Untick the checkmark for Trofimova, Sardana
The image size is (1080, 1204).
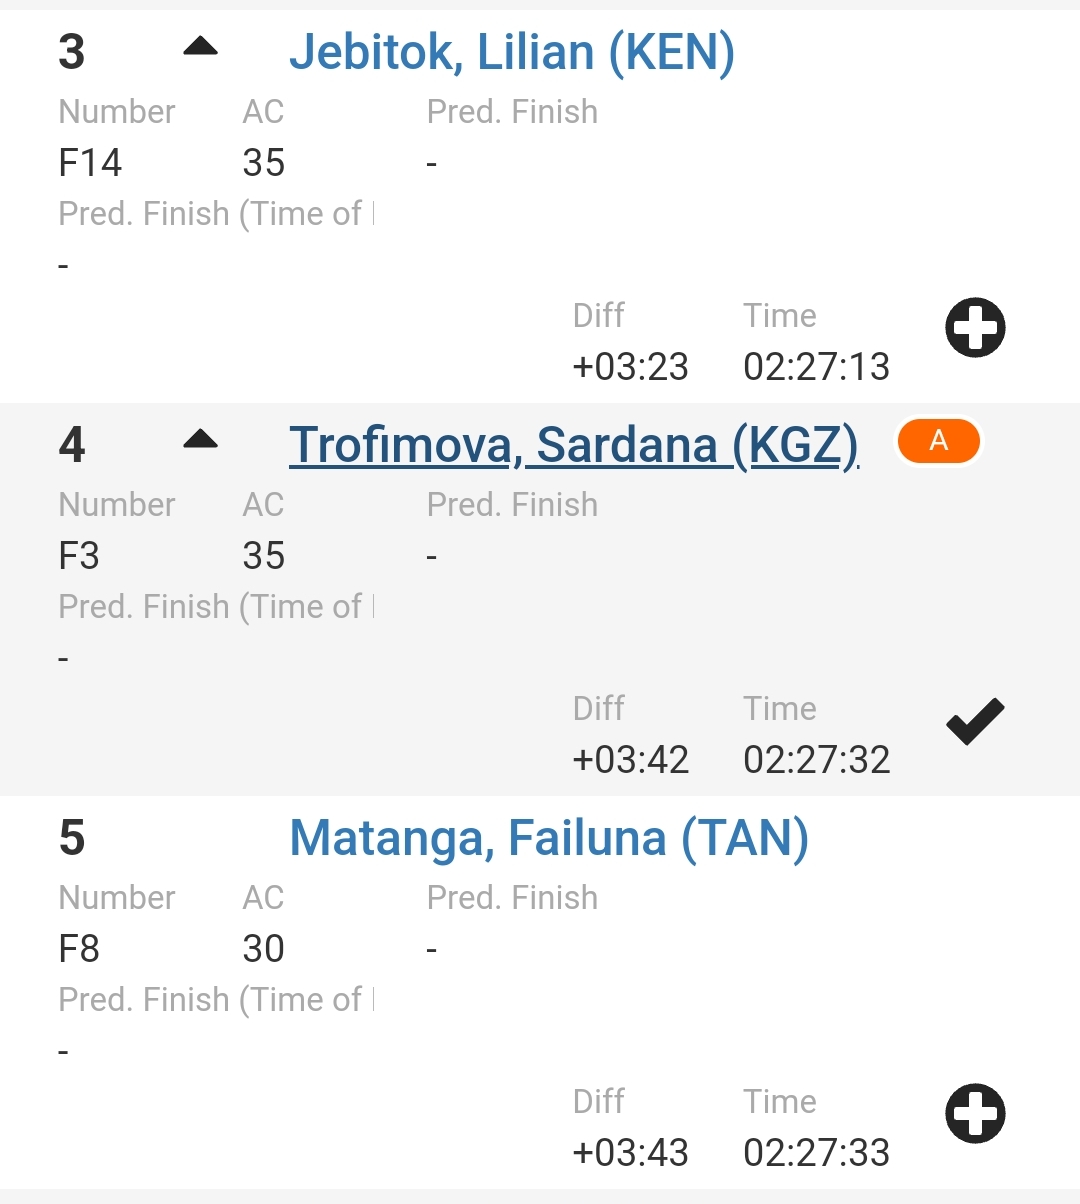[x=975, y=721]
